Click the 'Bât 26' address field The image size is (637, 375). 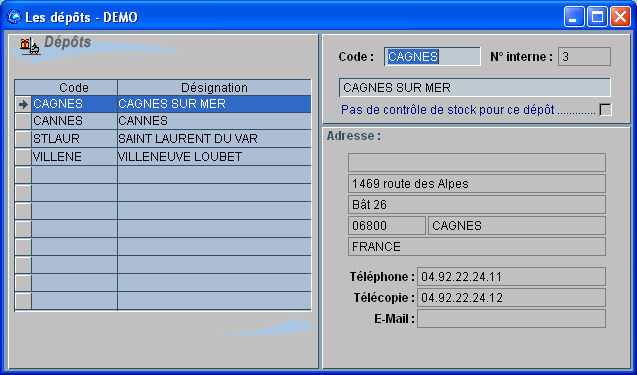(477, 205)
